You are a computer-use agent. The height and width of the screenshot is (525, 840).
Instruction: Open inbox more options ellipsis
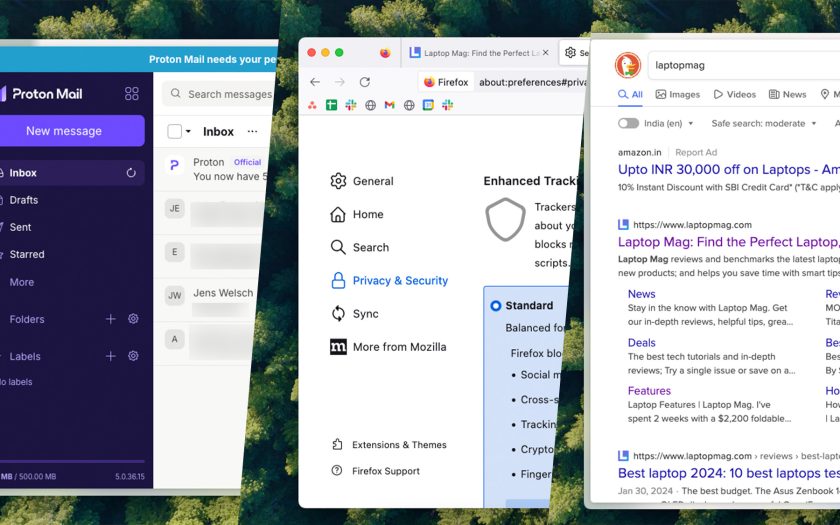[252, 131]
